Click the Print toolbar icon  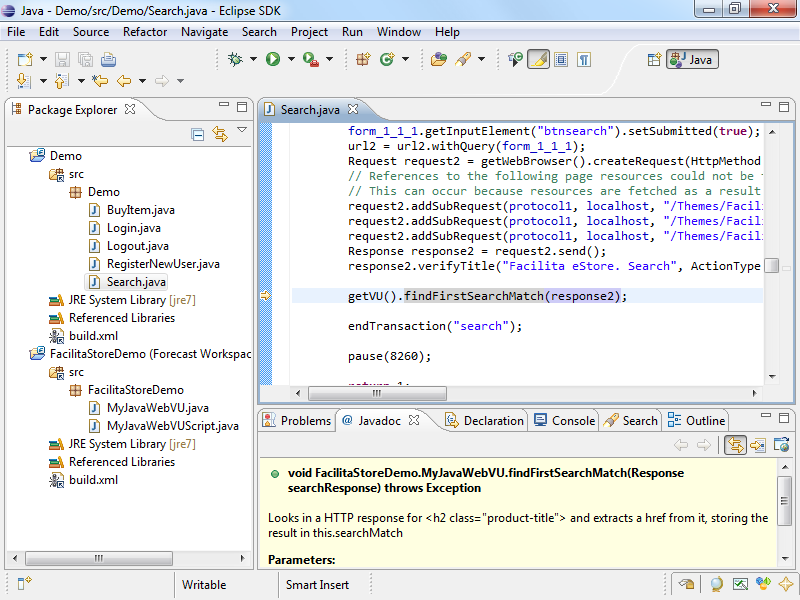(108, 60)
